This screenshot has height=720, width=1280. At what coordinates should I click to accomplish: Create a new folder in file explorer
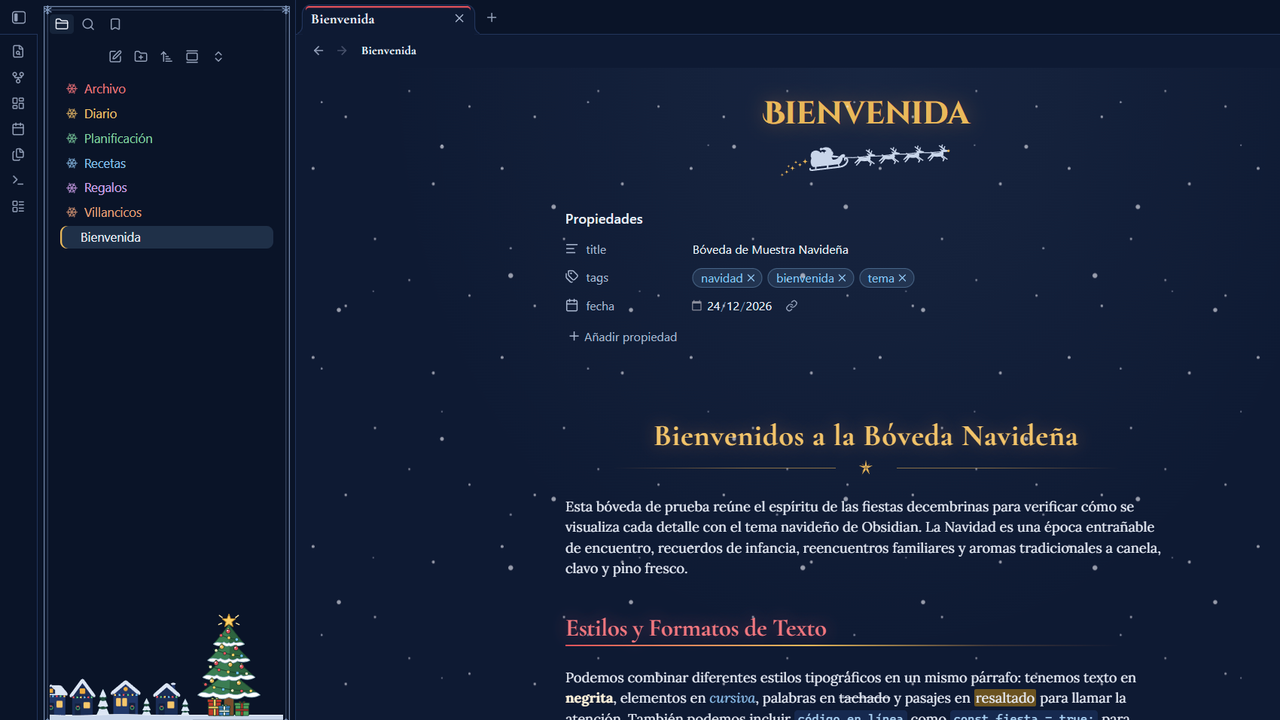coord(141,57)
